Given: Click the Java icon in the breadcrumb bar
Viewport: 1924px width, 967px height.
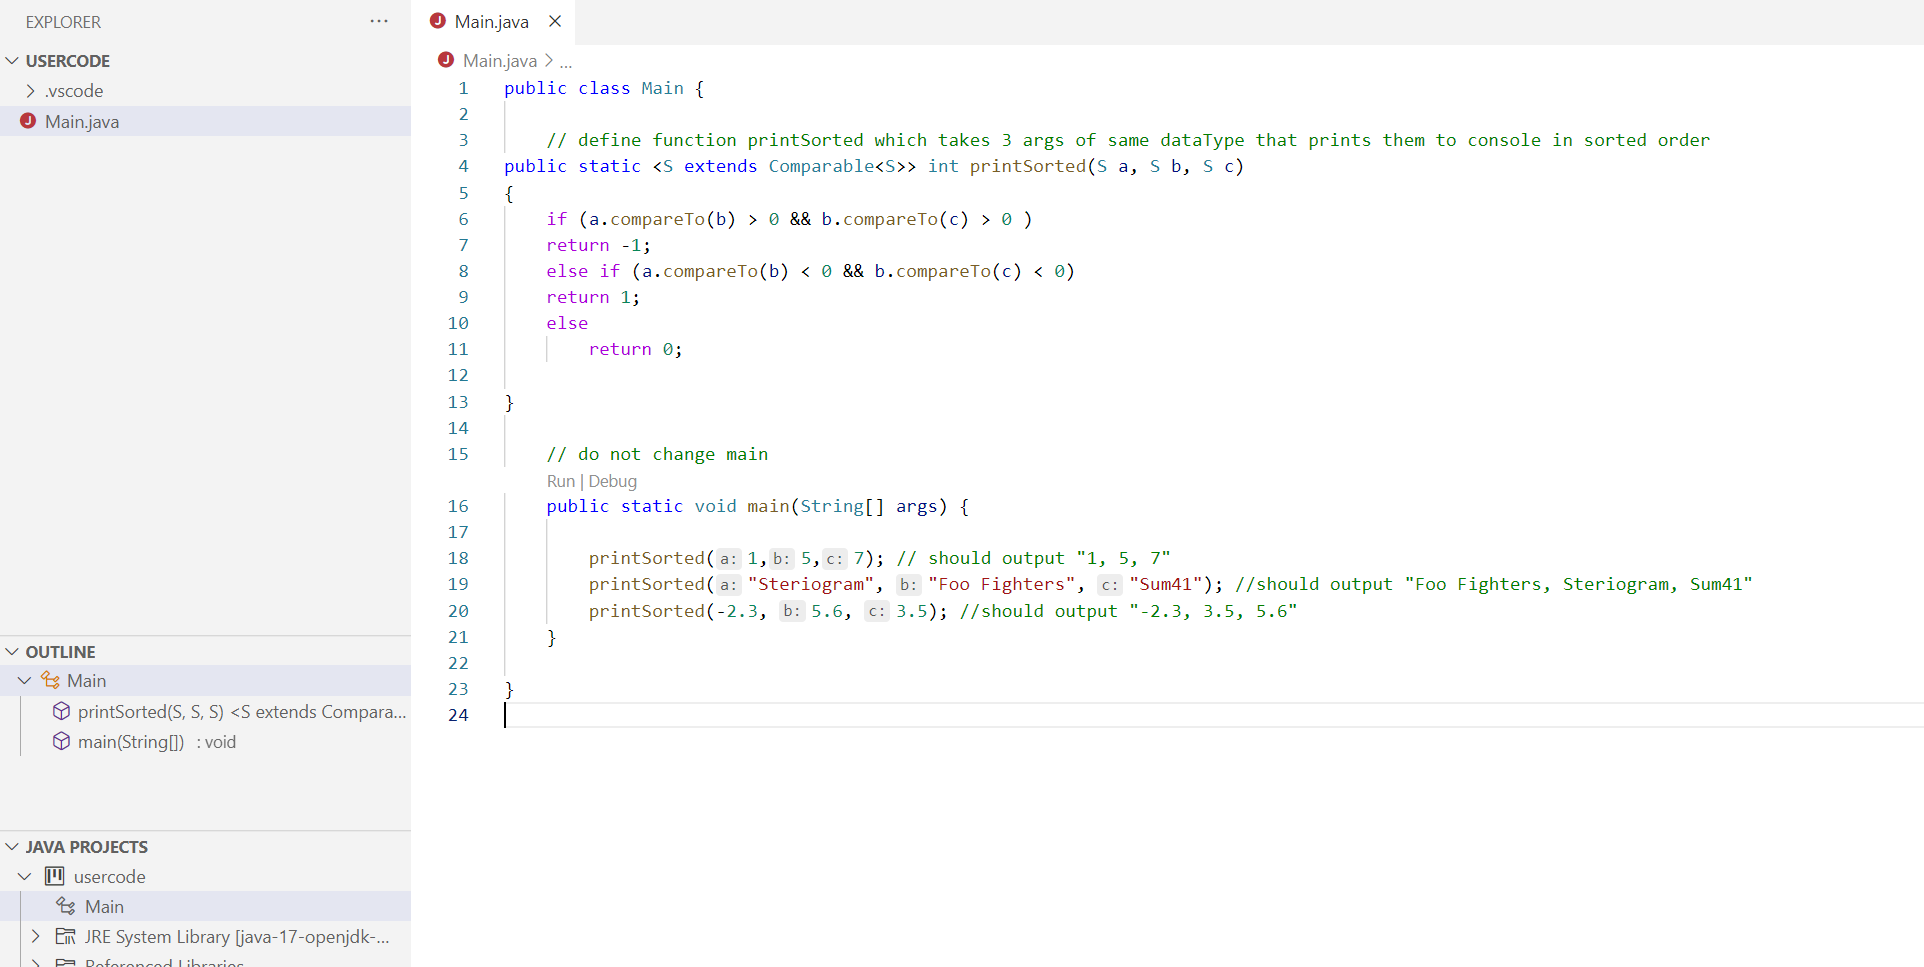Looking at the screenshot, I should 445,60.
